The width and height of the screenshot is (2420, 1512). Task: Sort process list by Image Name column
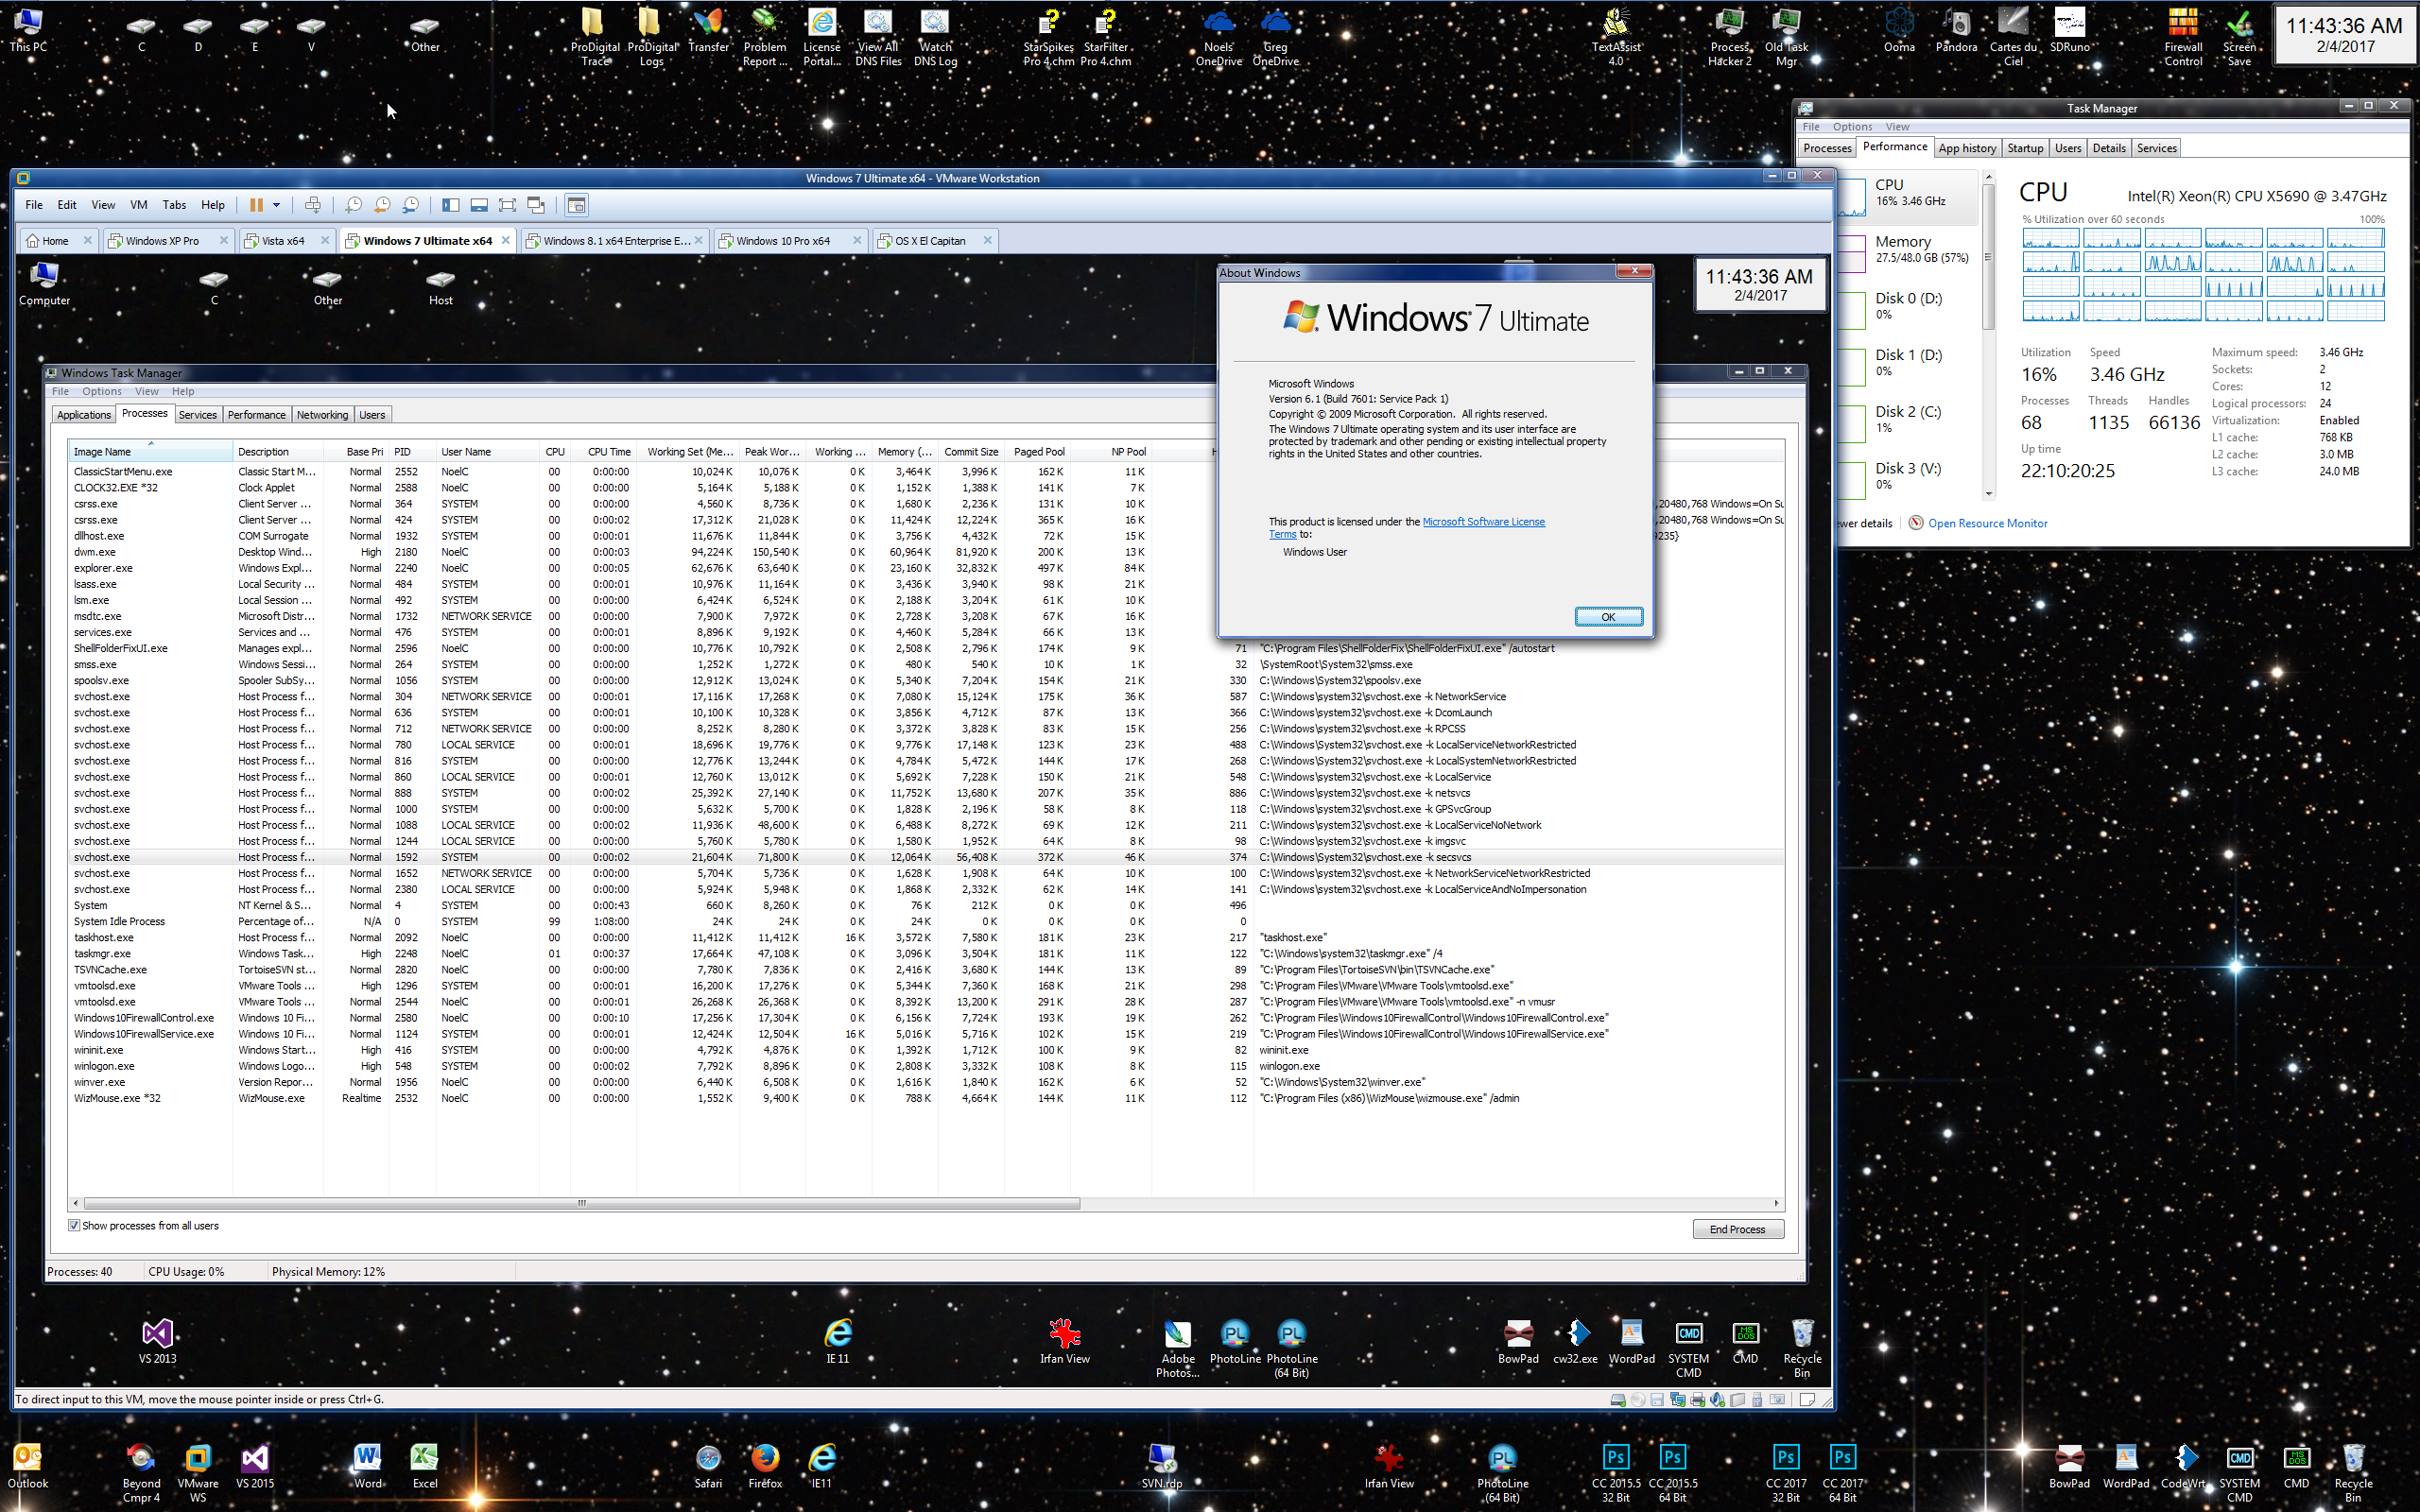(150, 452)
